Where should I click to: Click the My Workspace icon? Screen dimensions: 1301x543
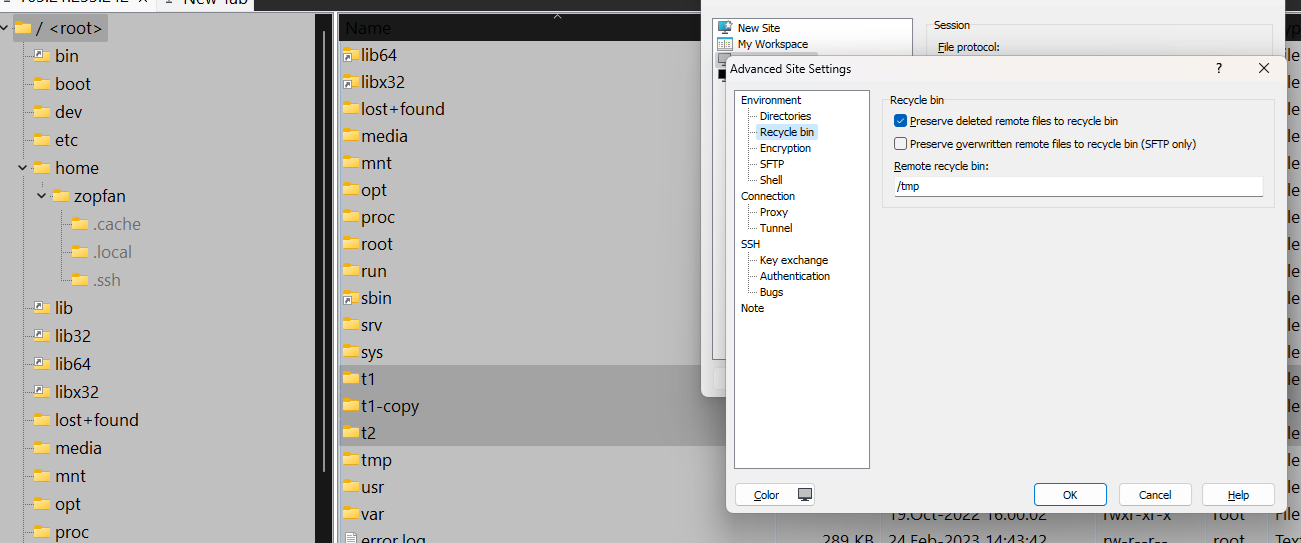(x=725, y=44)
